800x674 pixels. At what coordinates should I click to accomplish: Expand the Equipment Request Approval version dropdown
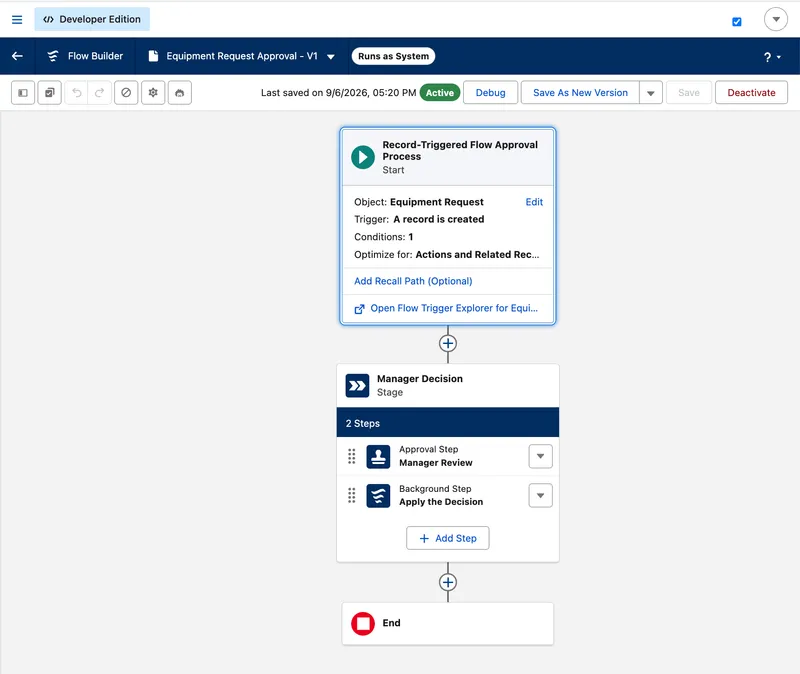pyautogui.click(x=331, y=57)
